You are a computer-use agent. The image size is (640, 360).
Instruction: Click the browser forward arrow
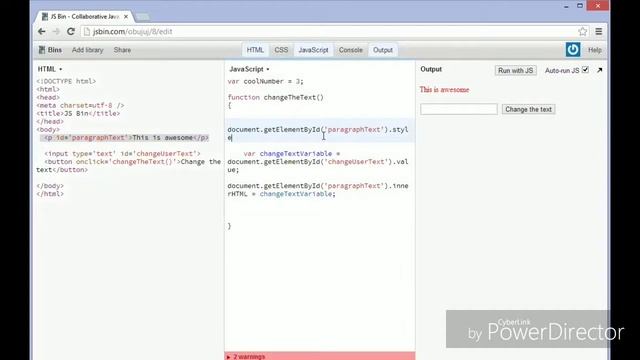56,31
